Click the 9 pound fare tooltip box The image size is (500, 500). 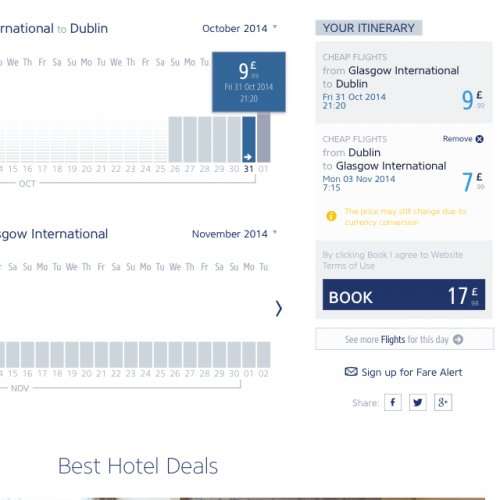click(x=249, y=82)
